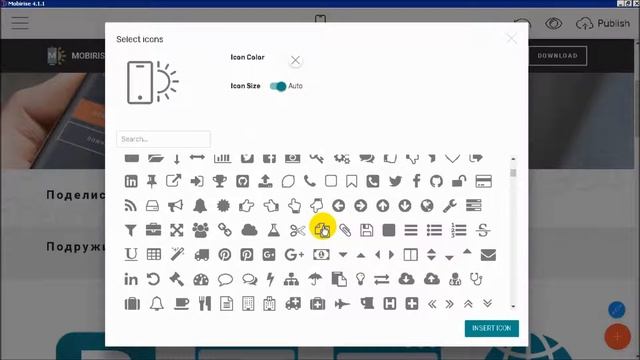Close the Select icons dialog
This screenshot has height=360, width=640.
coord(511,39)
